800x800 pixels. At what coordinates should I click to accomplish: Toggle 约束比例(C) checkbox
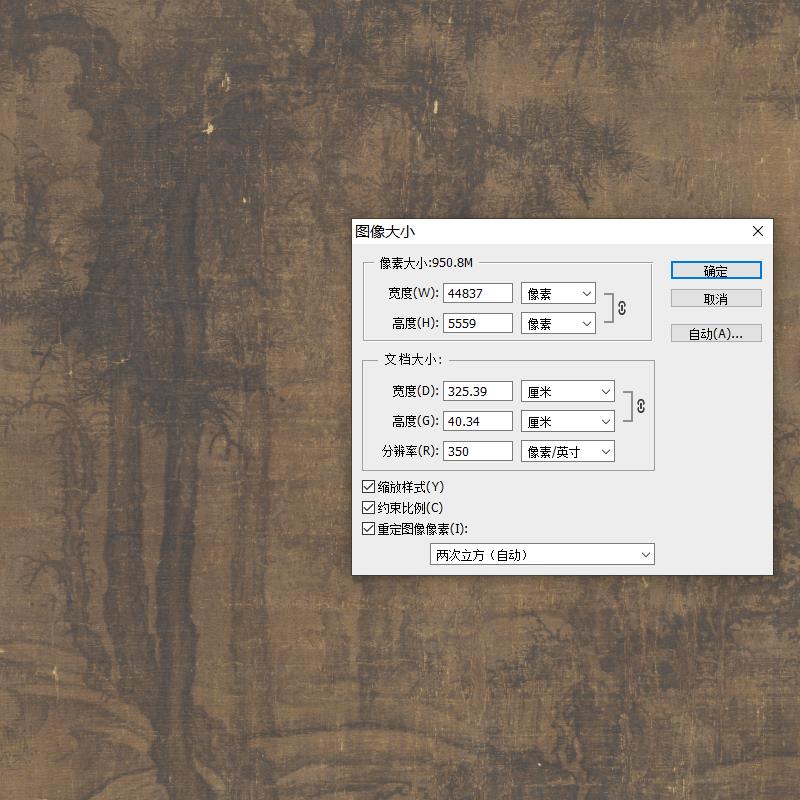pos(368,508)
